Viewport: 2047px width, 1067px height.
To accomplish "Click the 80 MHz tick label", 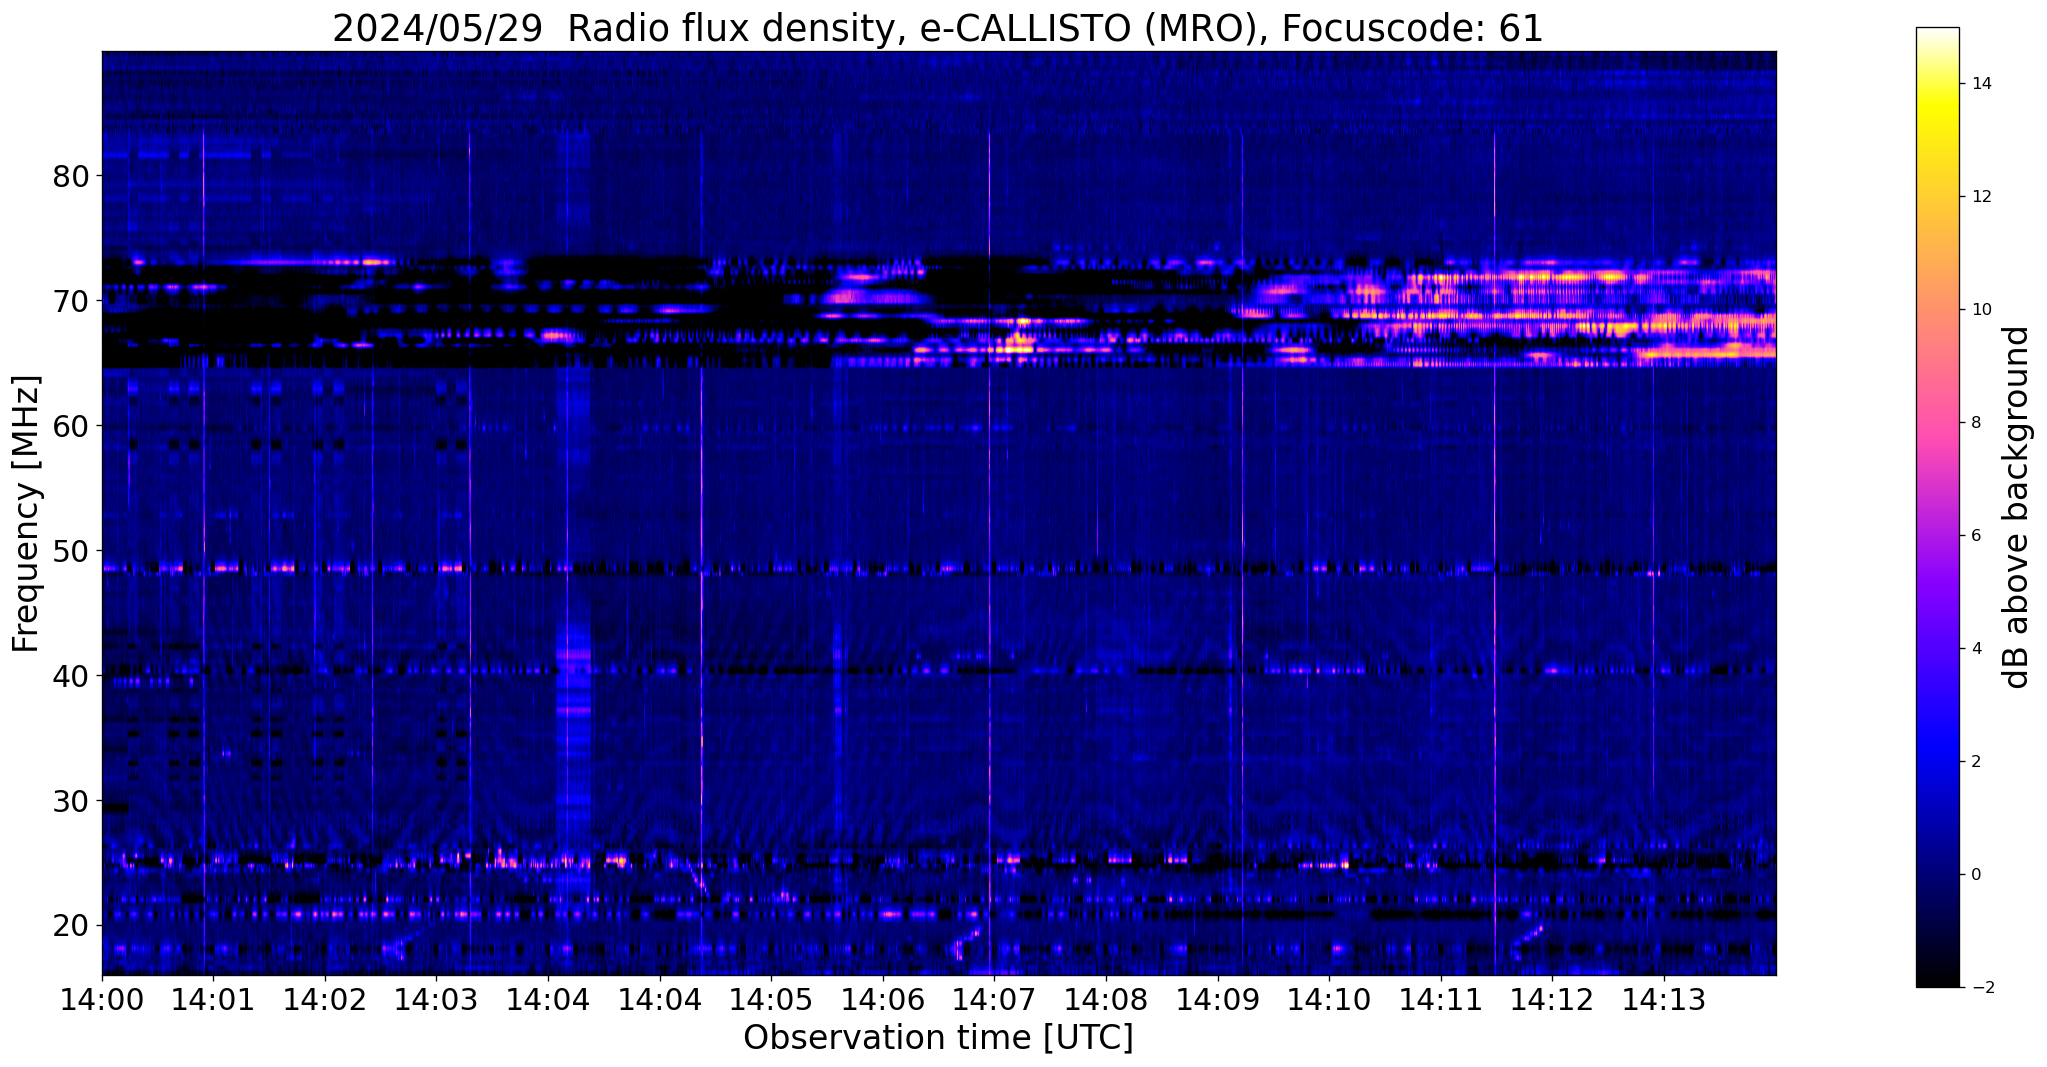I will 71,177.
